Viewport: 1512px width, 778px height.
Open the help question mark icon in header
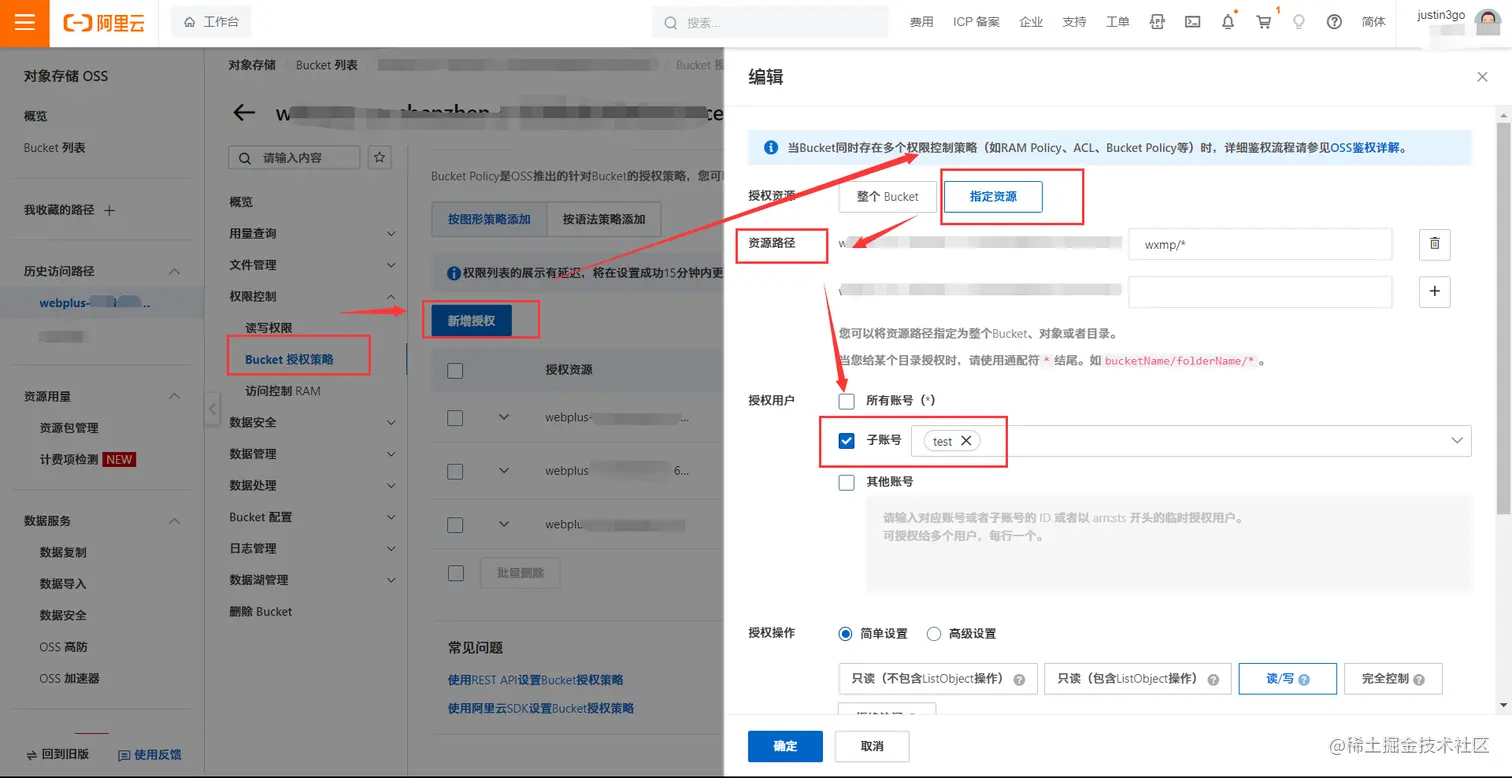[x=1334, y=22]
